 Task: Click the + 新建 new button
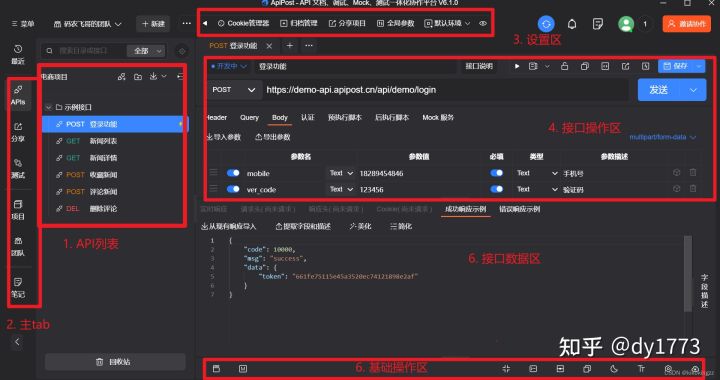tap(153, 24)
